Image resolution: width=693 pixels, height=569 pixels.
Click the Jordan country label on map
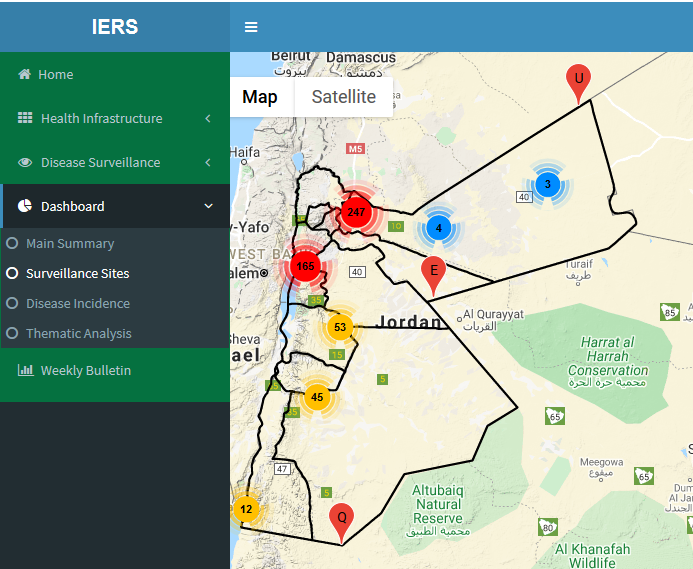pyautogui.click(x=409, y=322)
